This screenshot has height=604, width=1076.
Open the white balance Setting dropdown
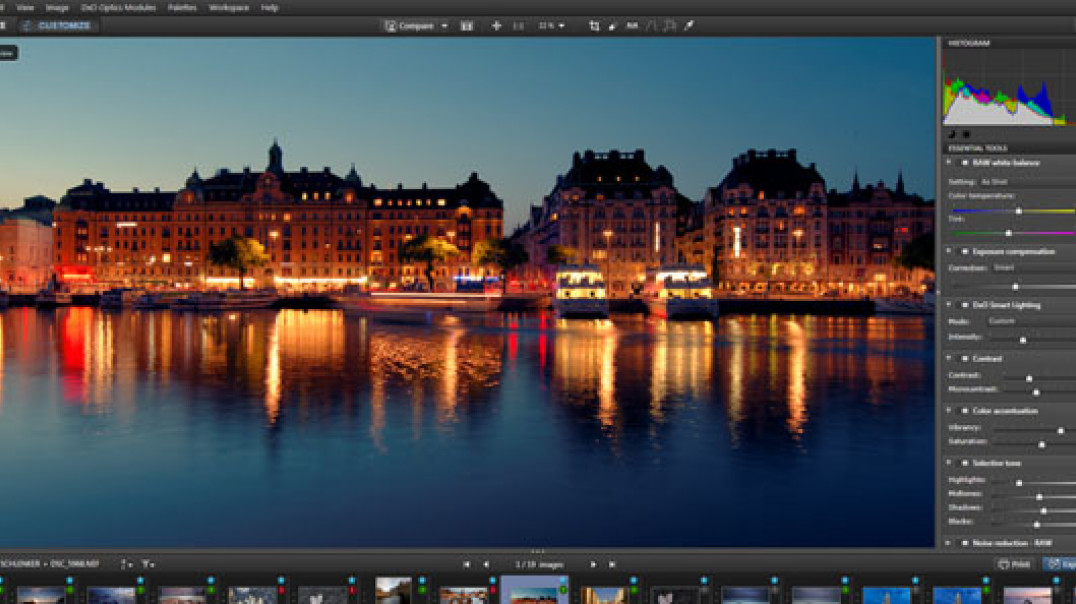1026,182
